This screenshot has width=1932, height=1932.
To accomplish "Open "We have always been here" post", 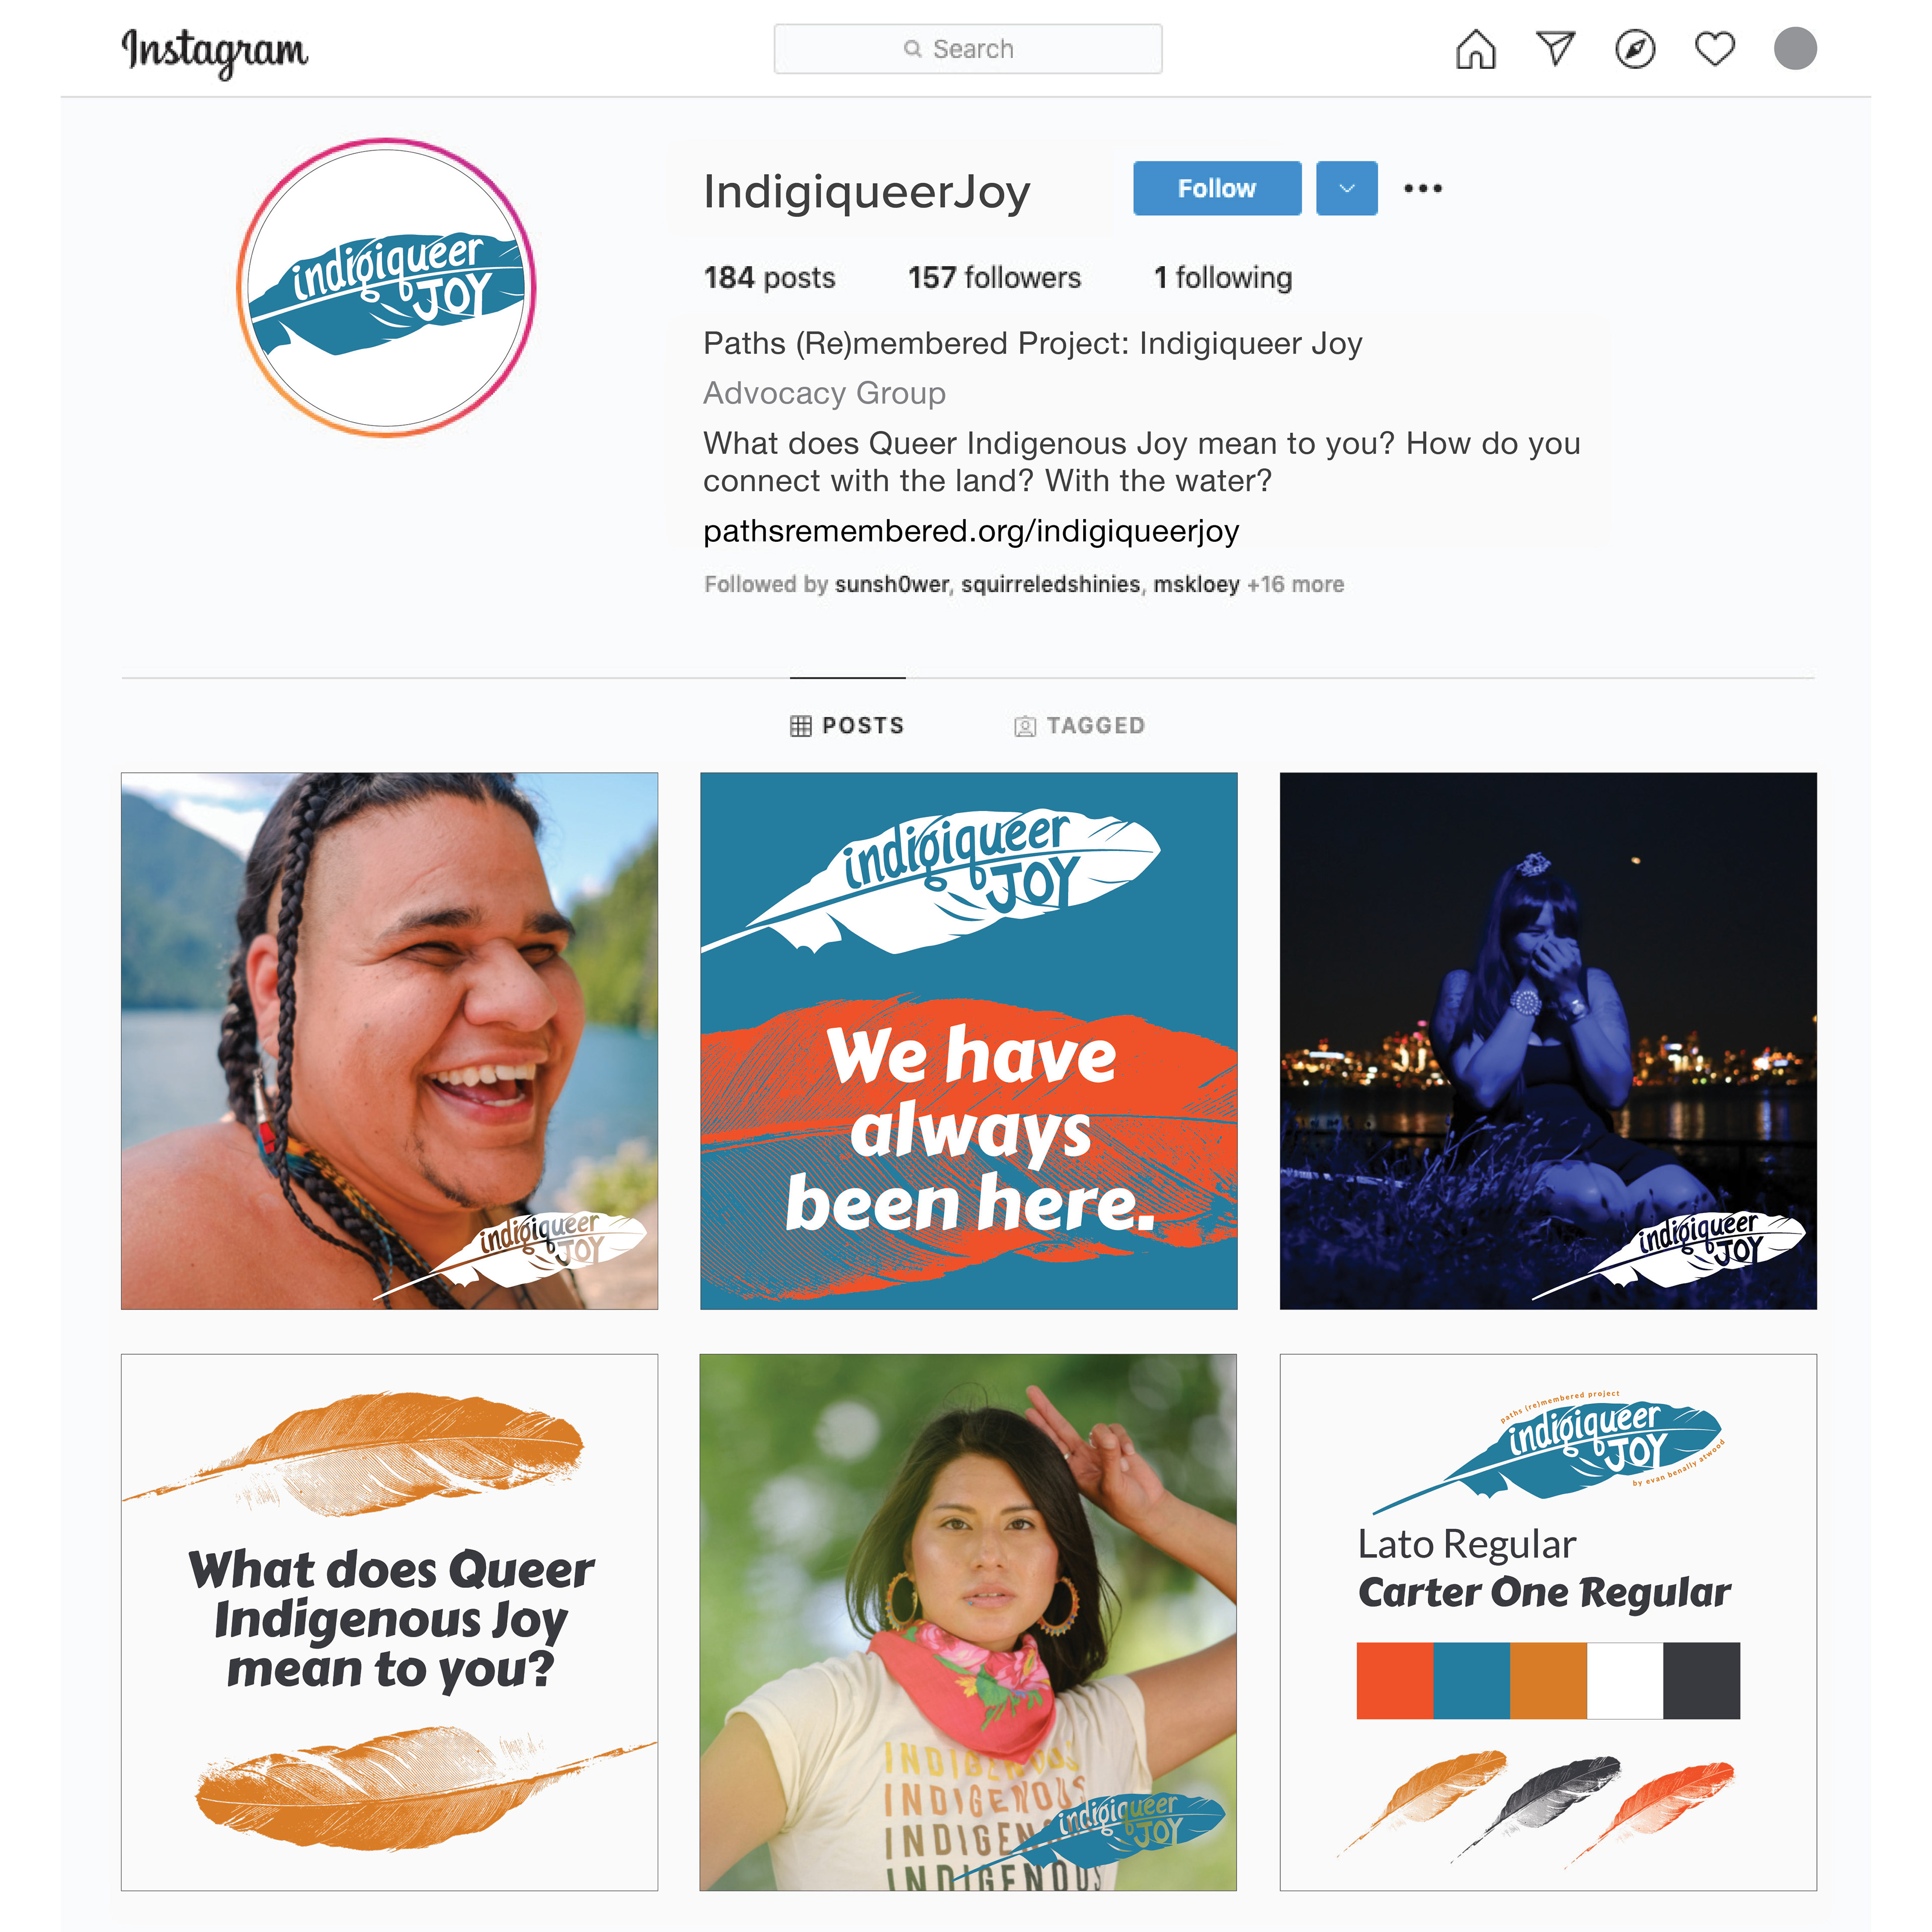I will tap(969, 1041).
